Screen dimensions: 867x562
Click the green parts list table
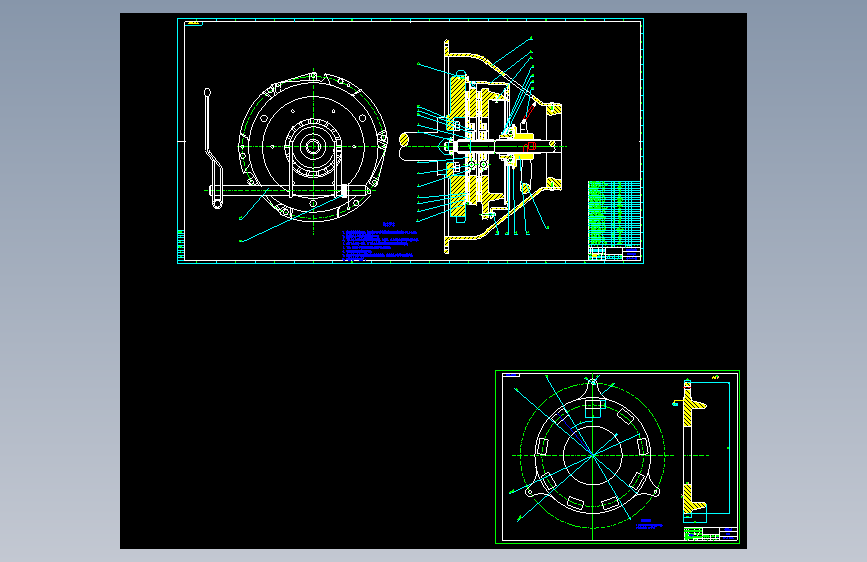click(614, 214)
